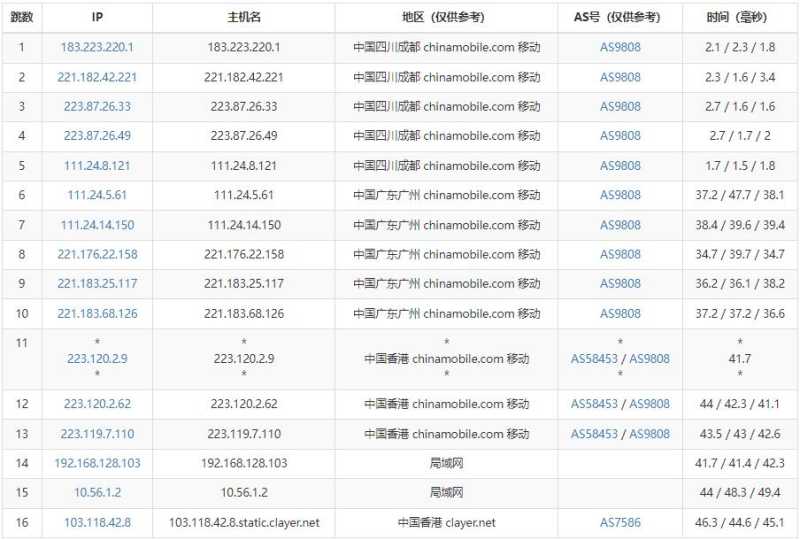This screenshot has width=800, height=540.
Task: Open IP link 223.87.26.49
Action: click(97, 136)
